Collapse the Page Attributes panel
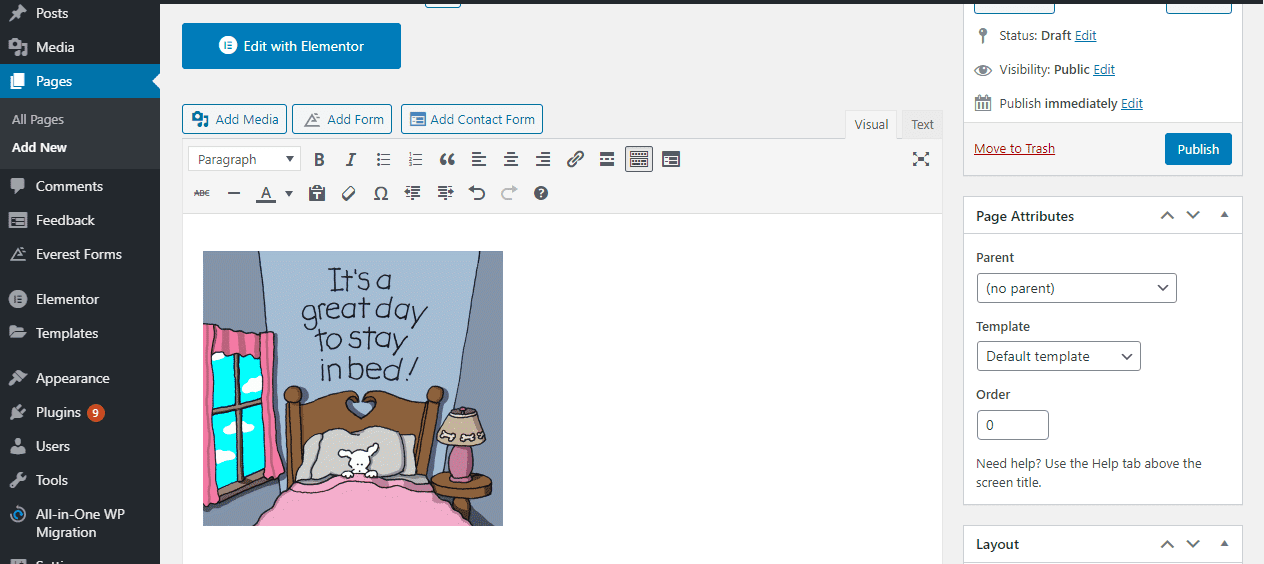The image size is (1264, 564). point(1224,215)
